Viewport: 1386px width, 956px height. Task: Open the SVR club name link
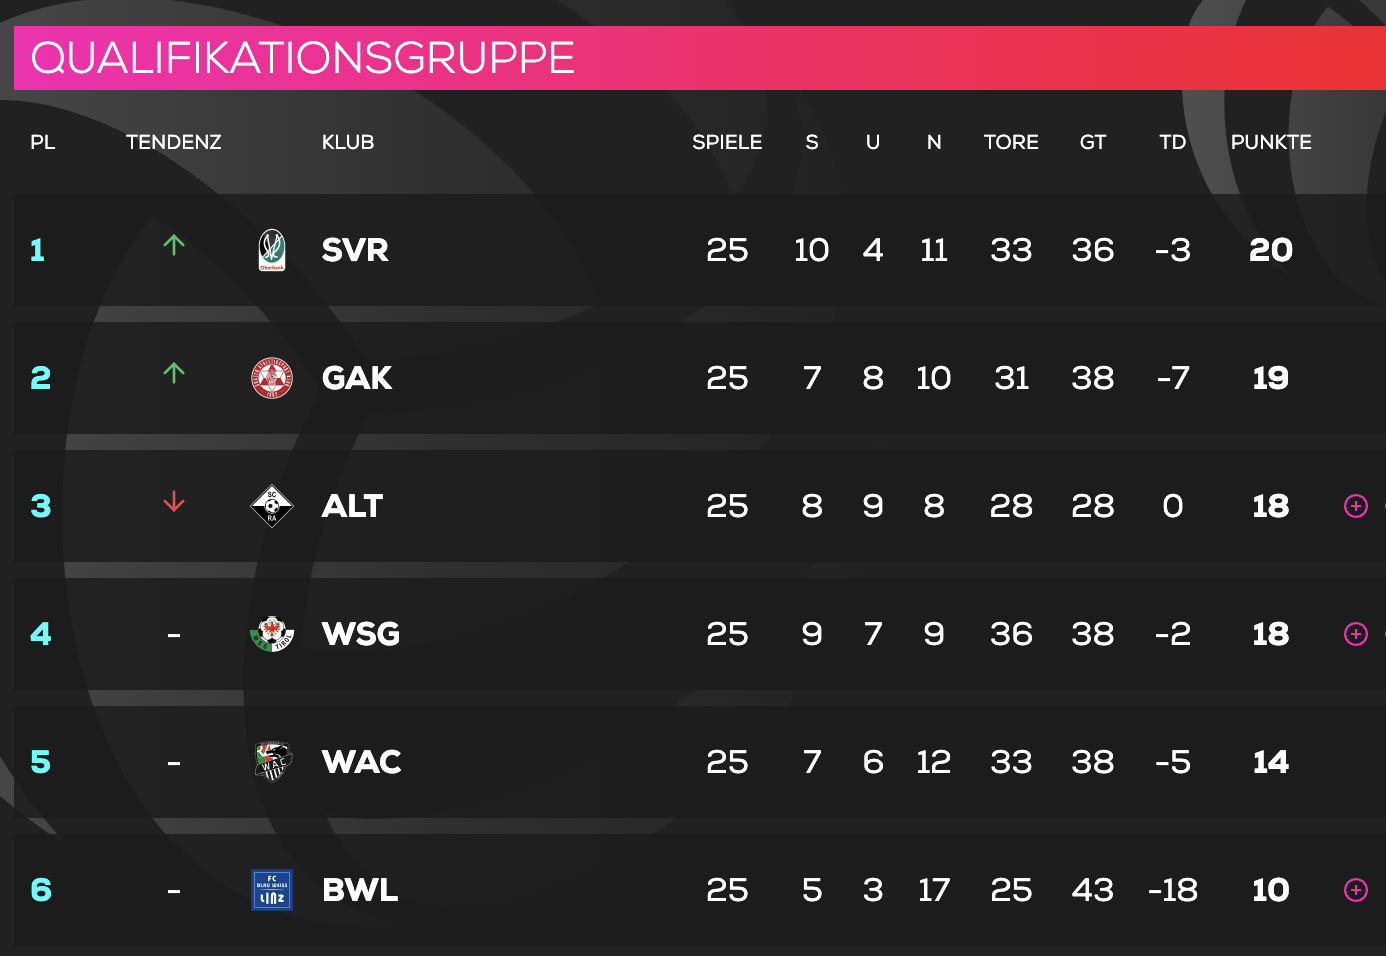[355, 250]
